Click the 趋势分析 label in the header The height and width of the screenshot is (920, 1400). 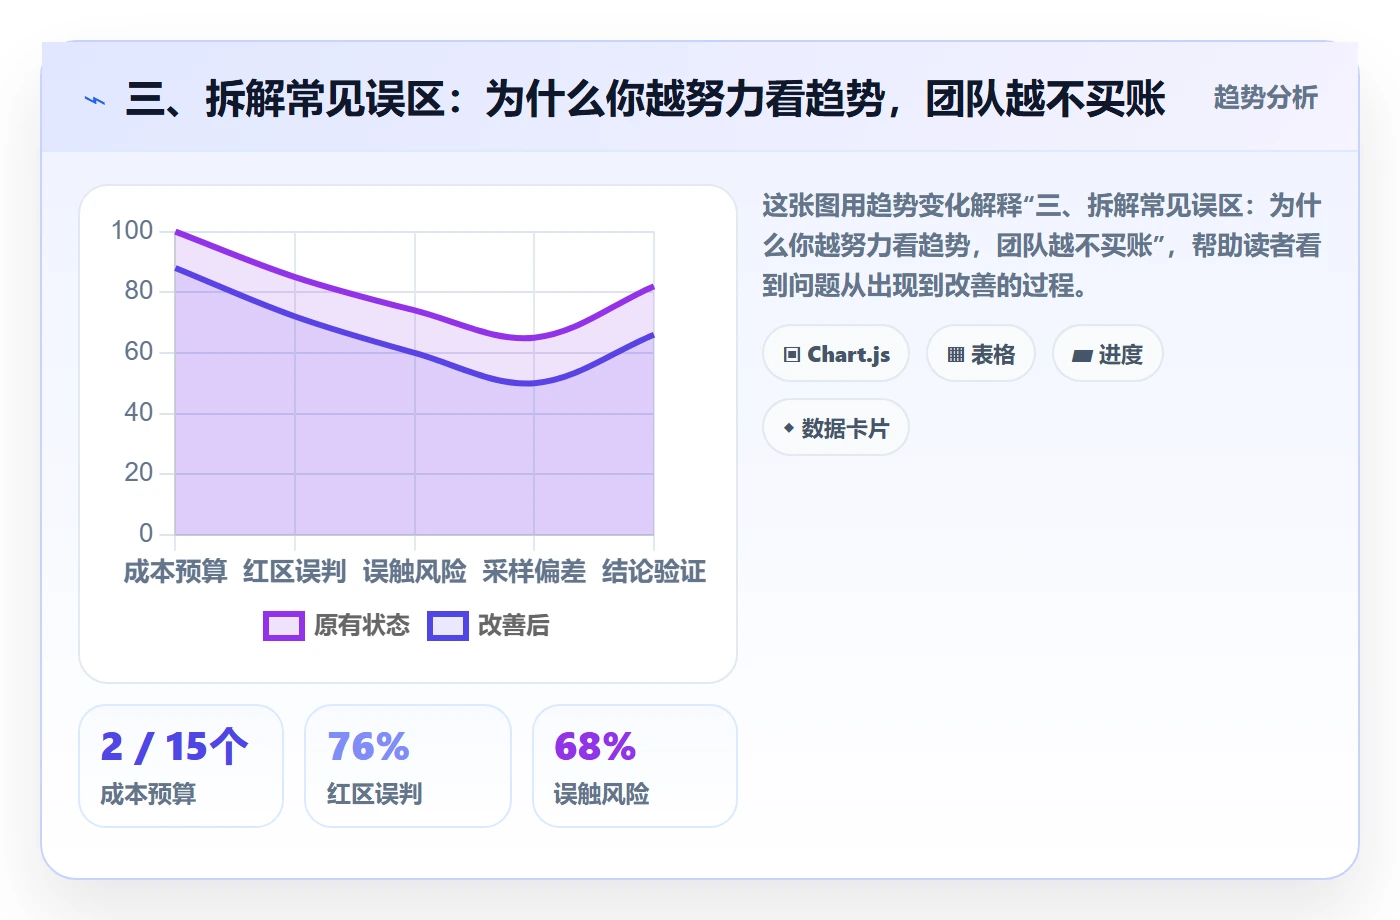[1265, 97]
